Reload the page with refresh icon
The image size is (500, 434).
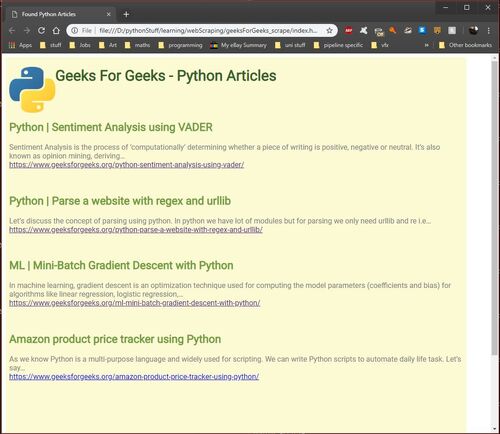tap(41, 30)
